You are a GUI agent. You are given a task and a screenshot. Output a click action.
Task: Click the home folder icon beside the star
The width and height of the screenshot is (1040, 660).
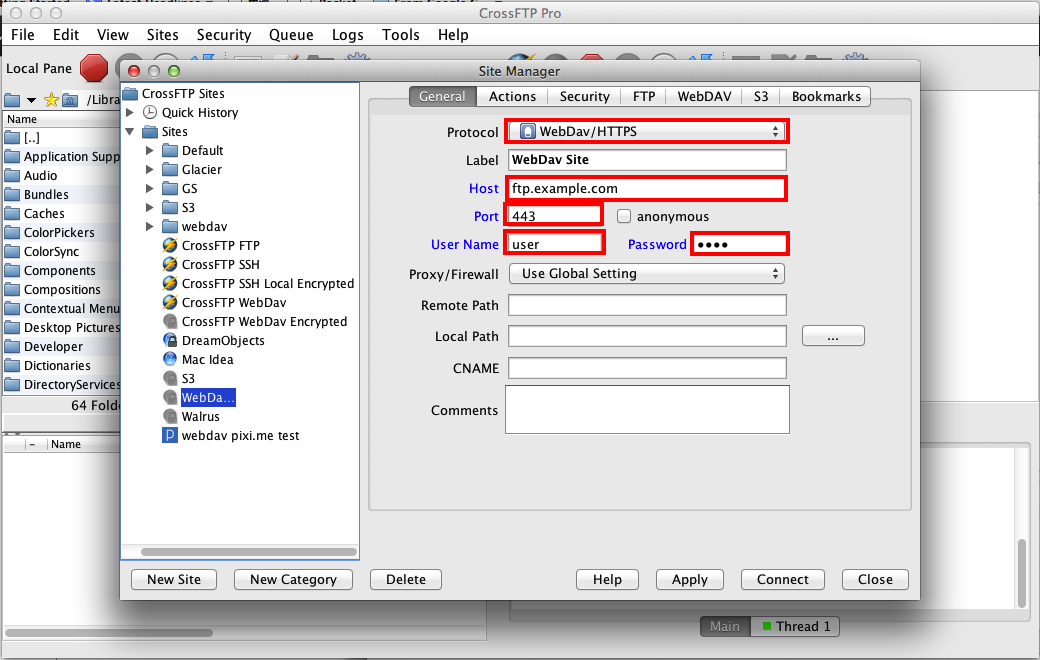70,100
